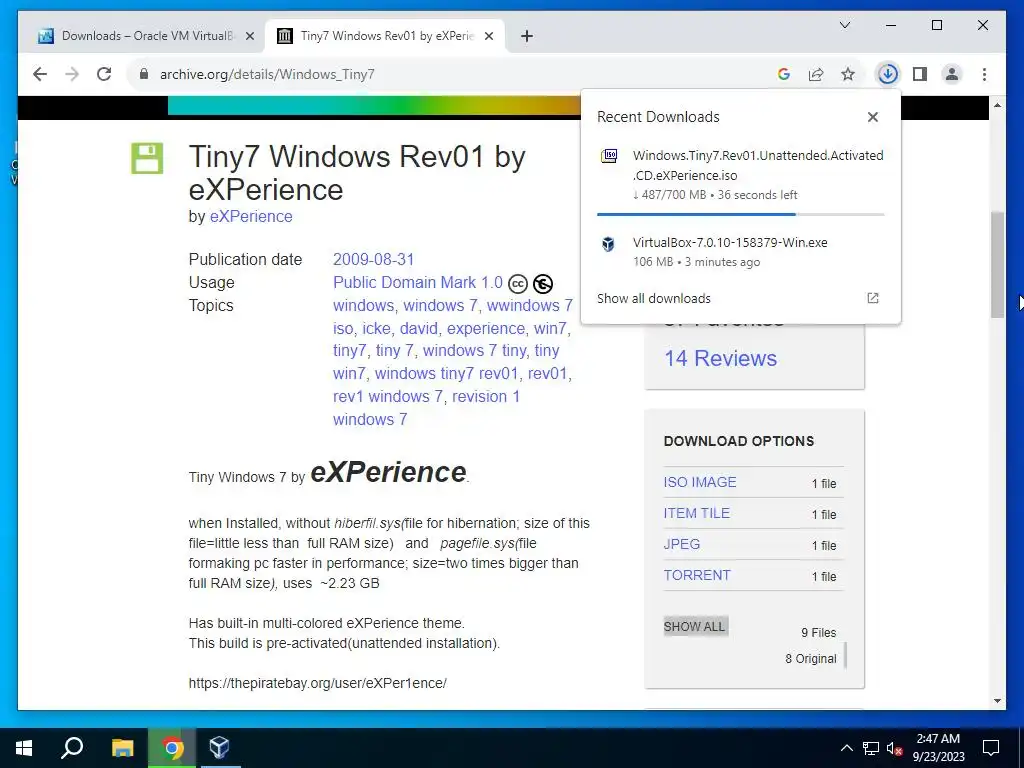Go back using the browser back arrow
1024x768 pixels.
tap(40, 74)
